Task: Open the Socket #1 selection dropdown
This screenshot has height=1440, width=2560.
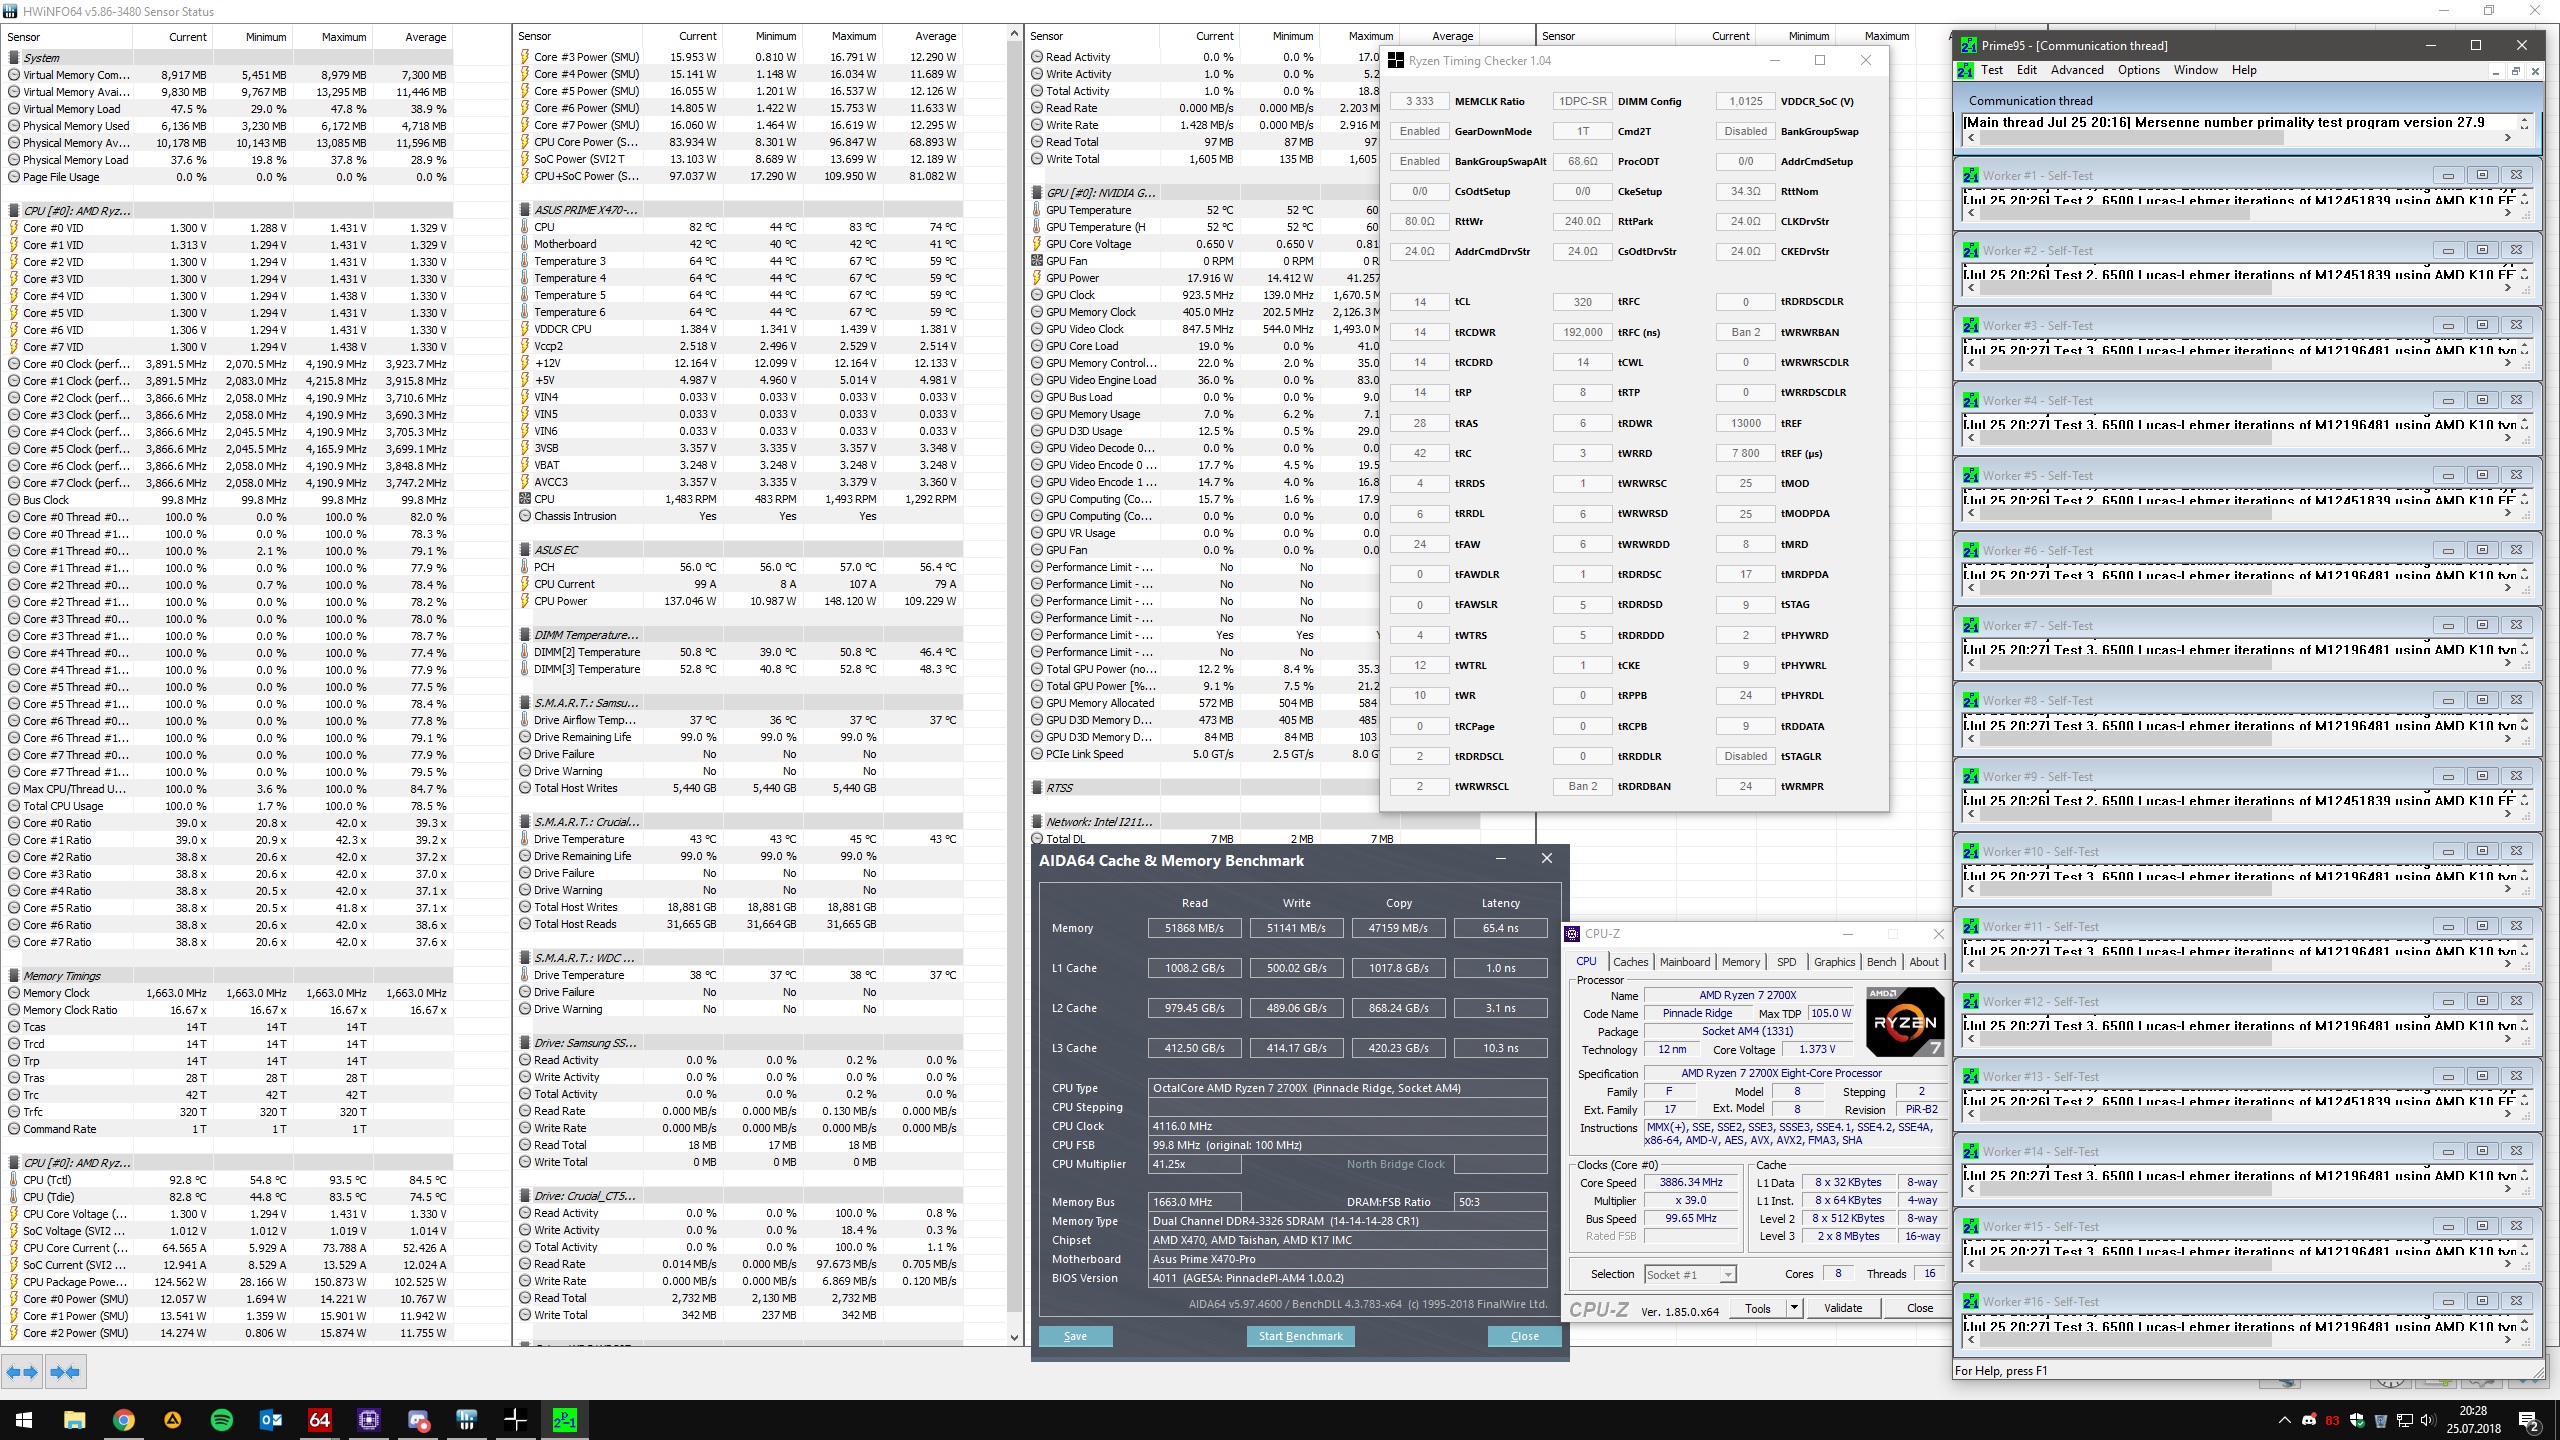Action: (1727, 1274)
